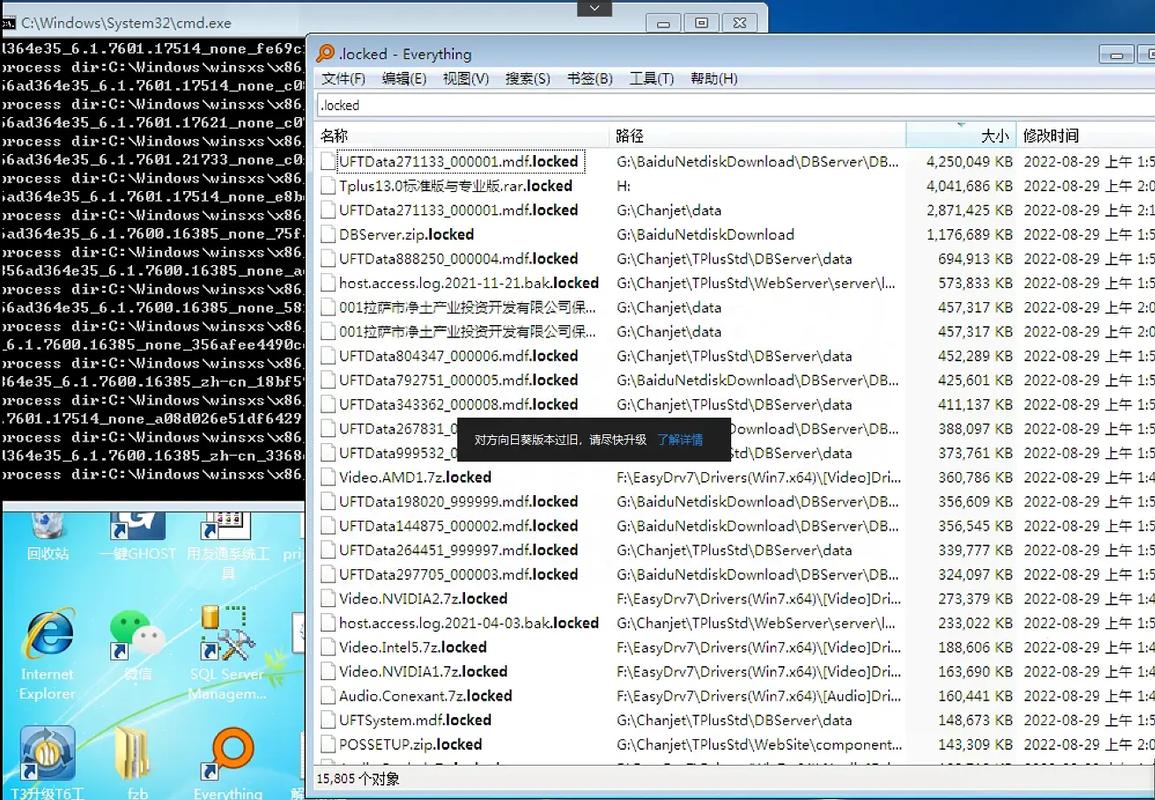This screenshot has height=800, width=1155.
Task: Select file POSSETUP.zip.locked
Action: pos(410,745)
